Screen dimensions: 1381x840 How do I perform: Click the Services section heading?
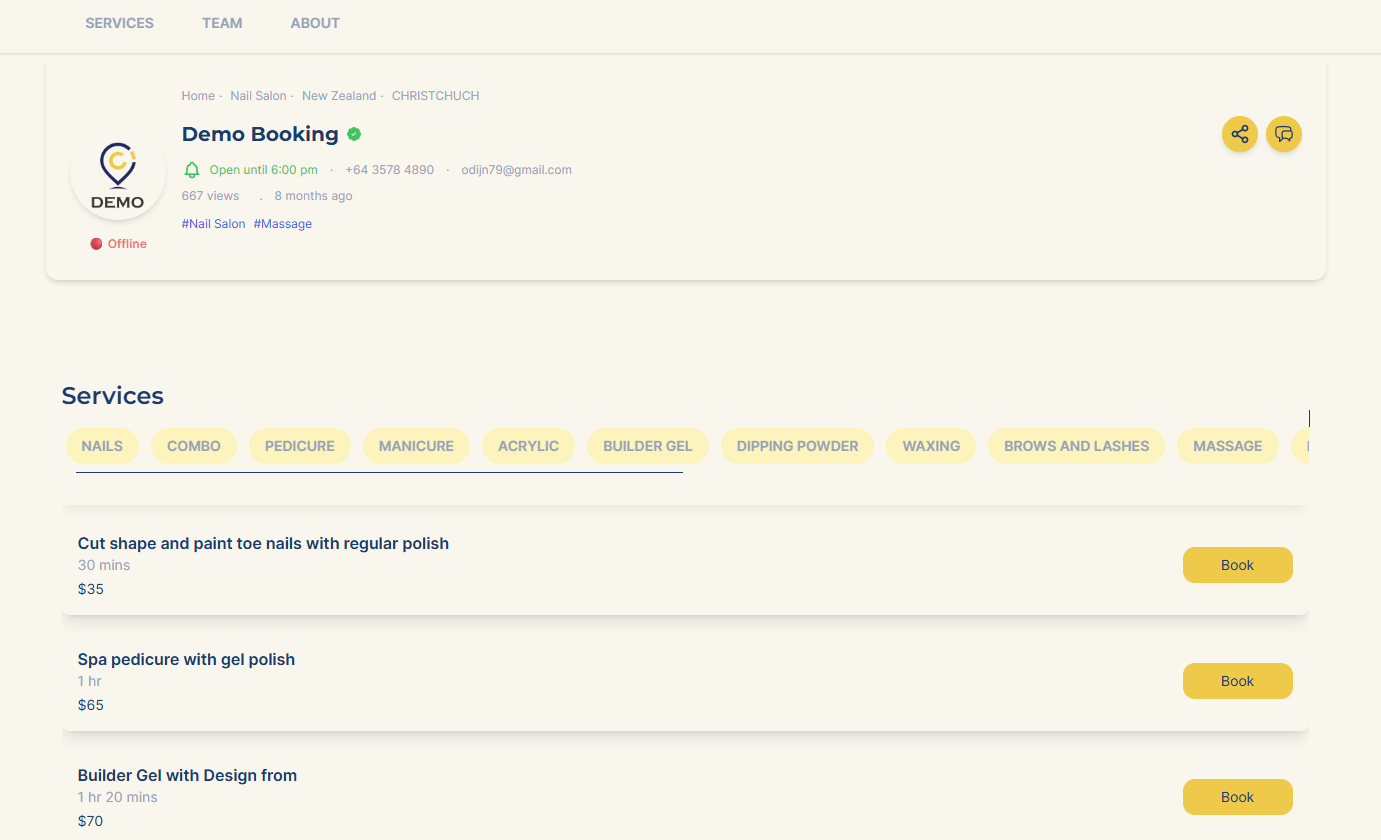[x=113, y=396]
